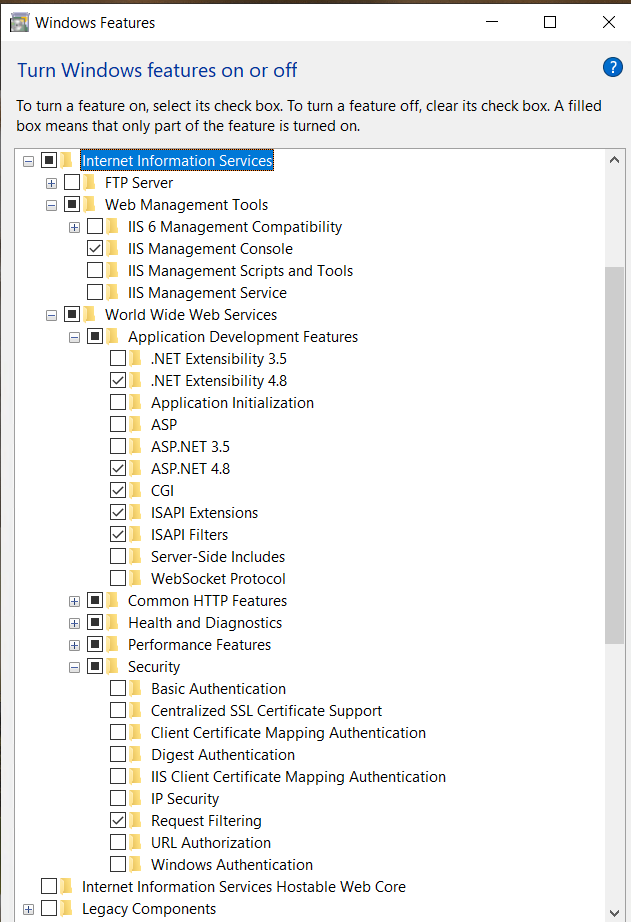Open the blue help question mark icon
This screenshot has height=922, width=631.
point(612,68)
